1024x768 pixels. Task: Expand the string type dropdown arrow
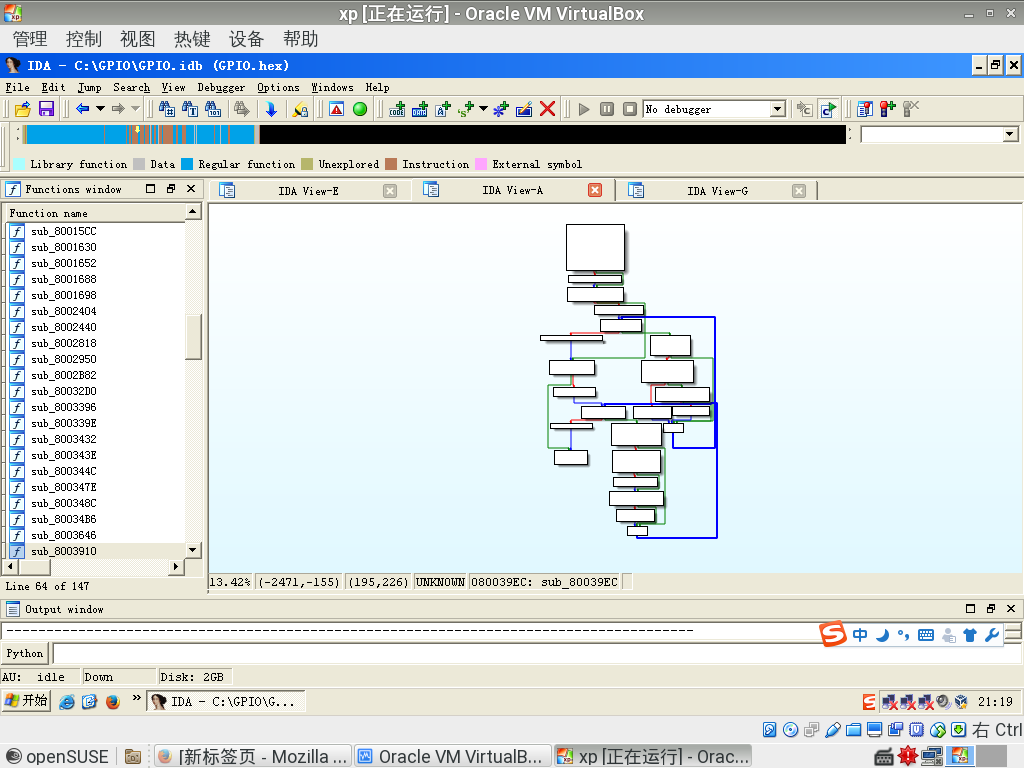[483, 108]
